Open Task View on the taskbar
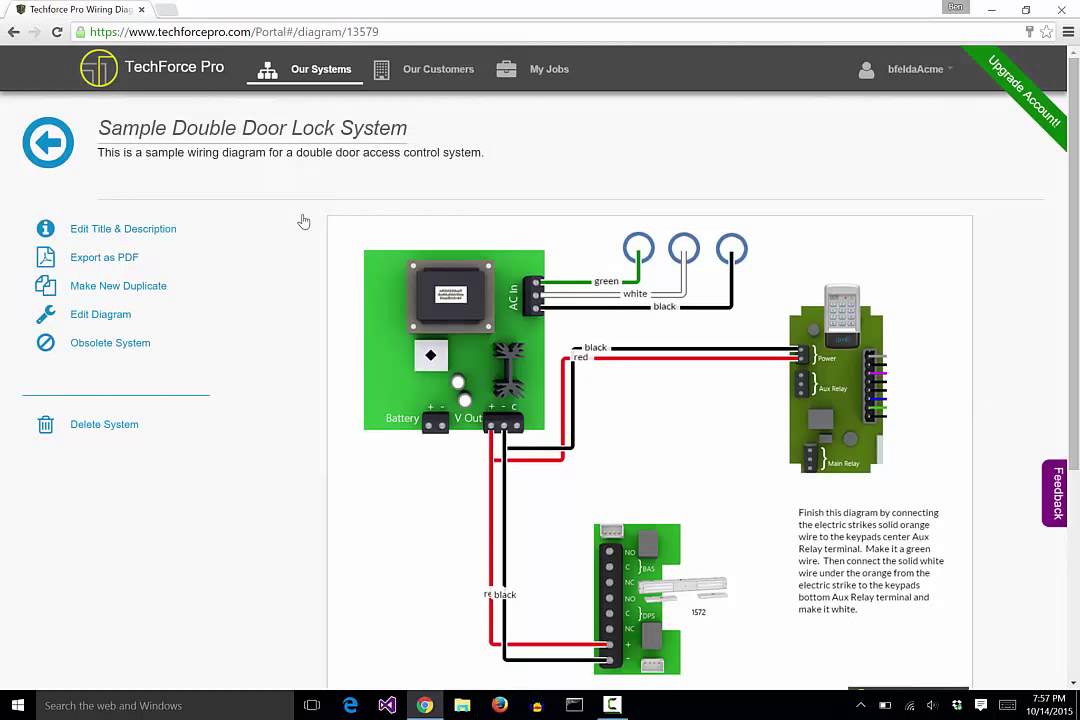Screen dimensions: 1080x720 (x=312, y=705)
